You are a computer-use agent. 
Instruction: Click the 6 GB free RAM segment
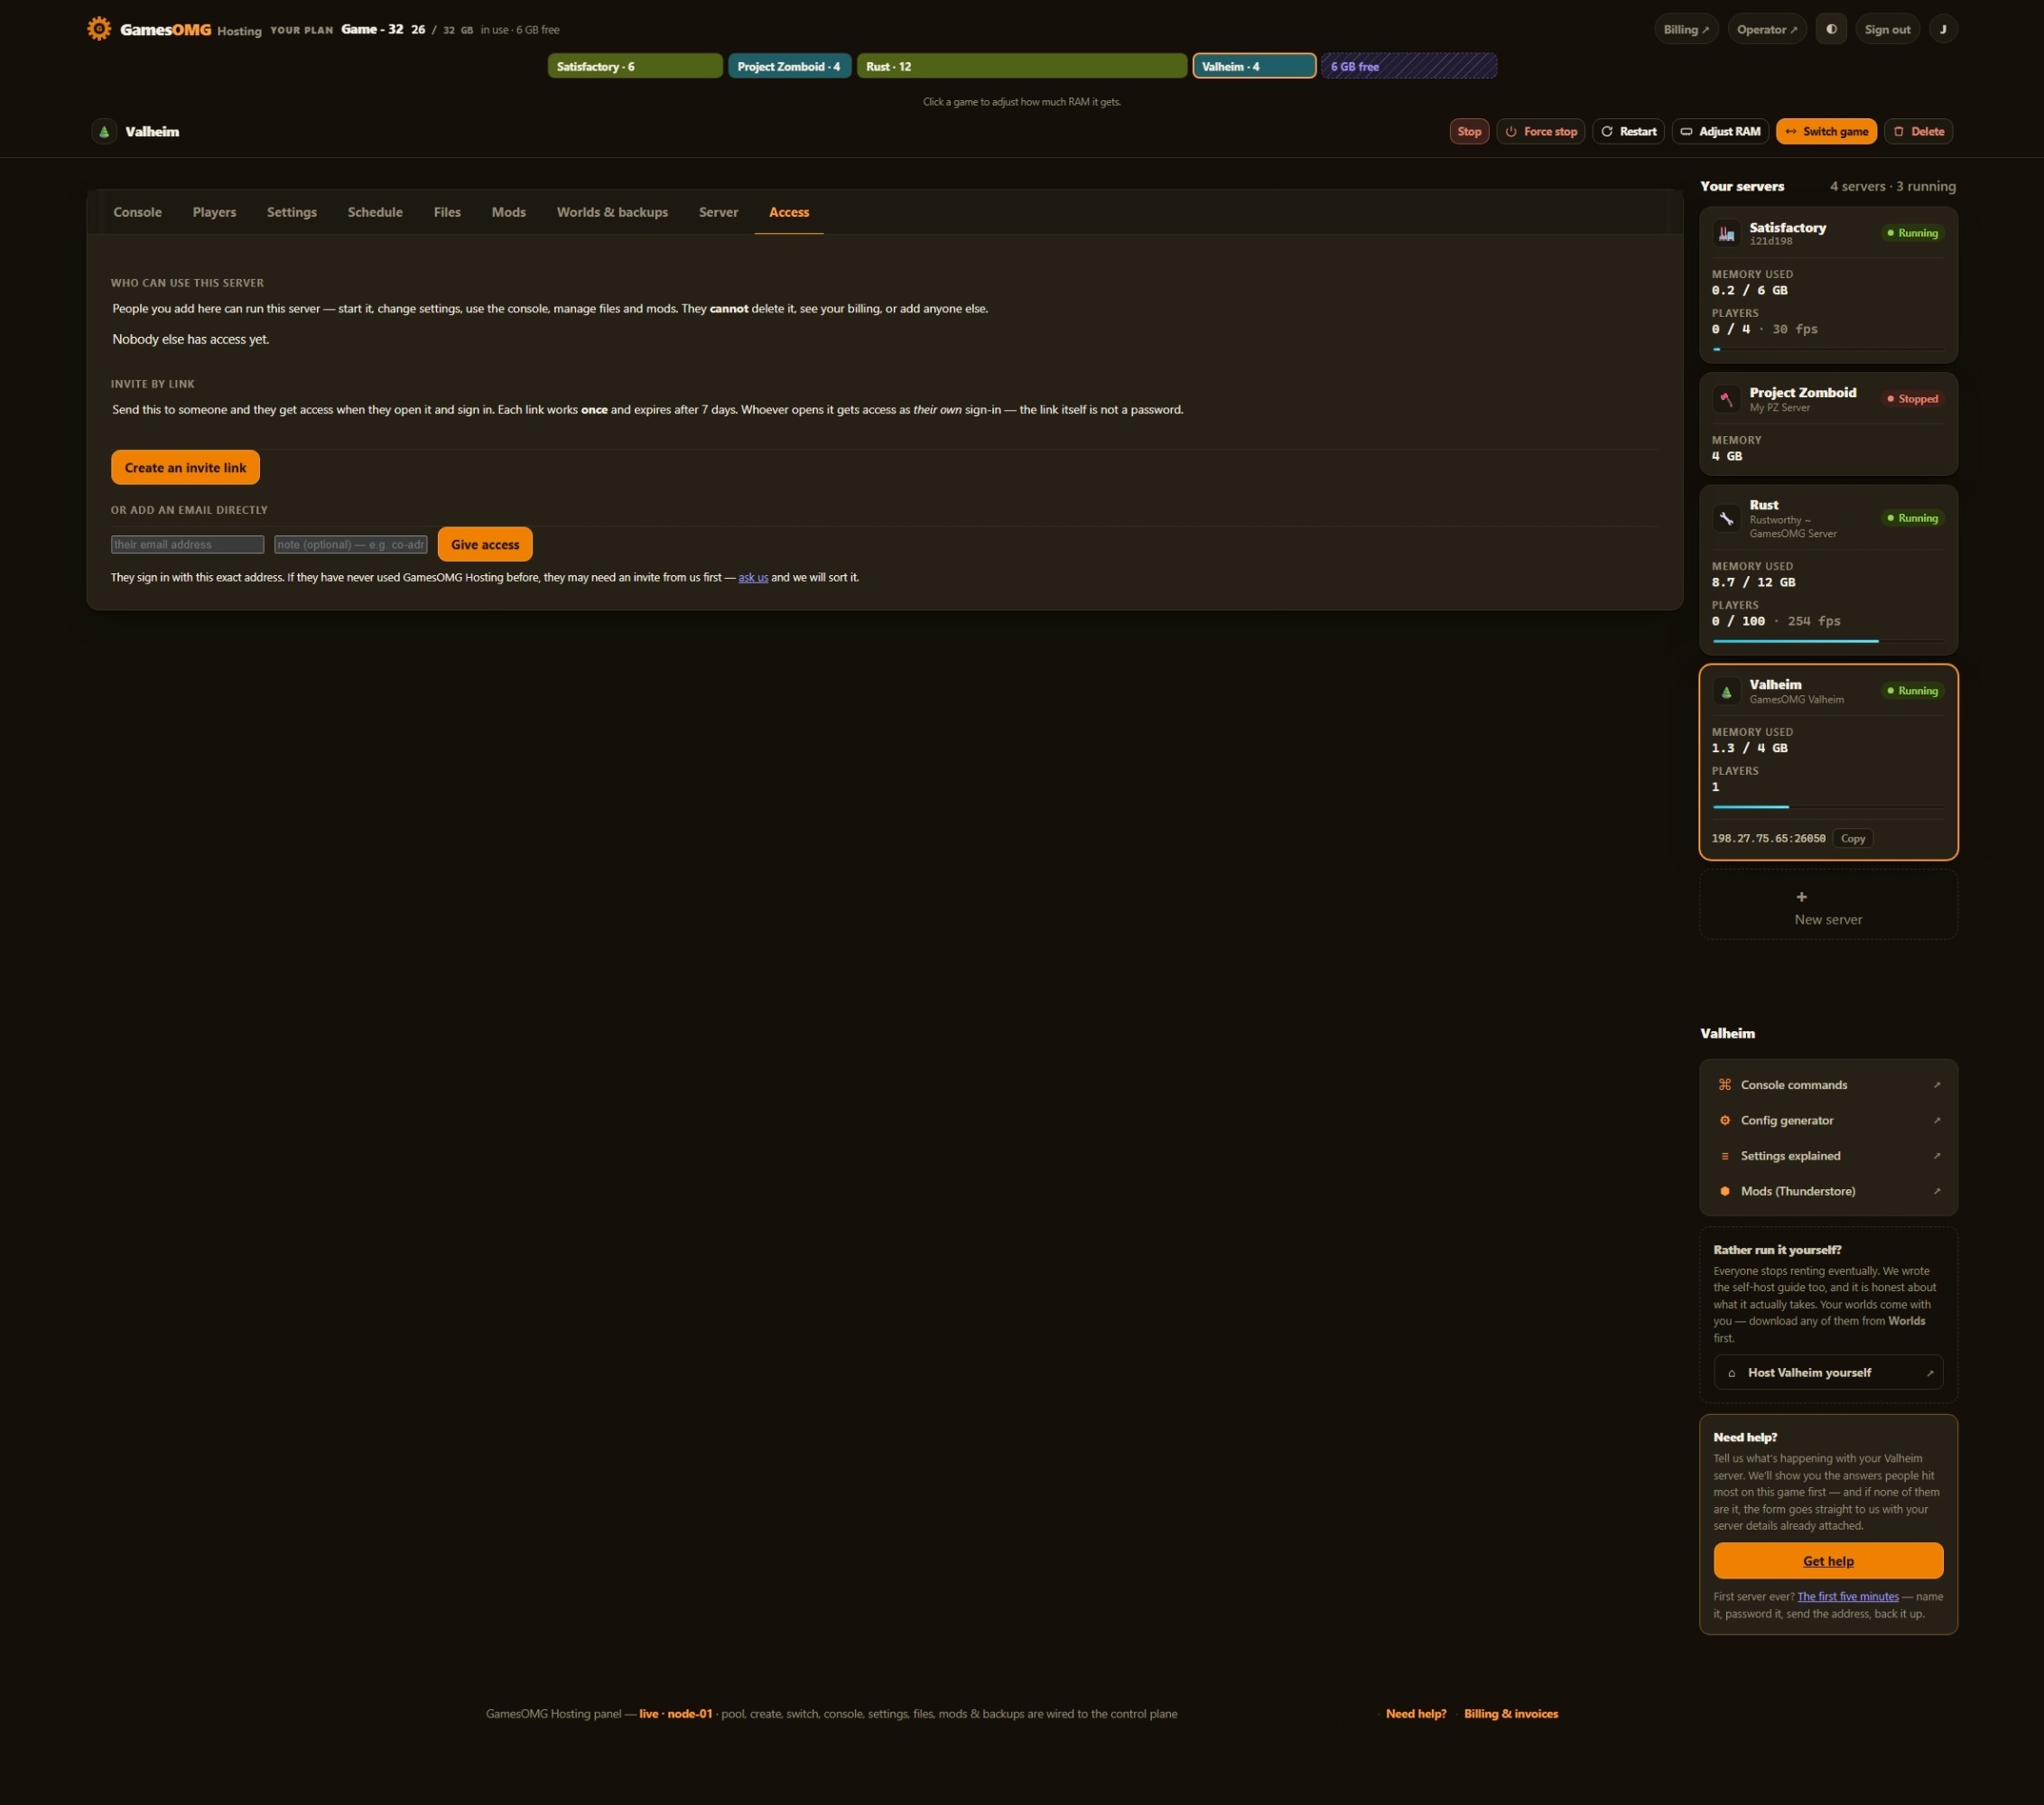click(1408, 66)
